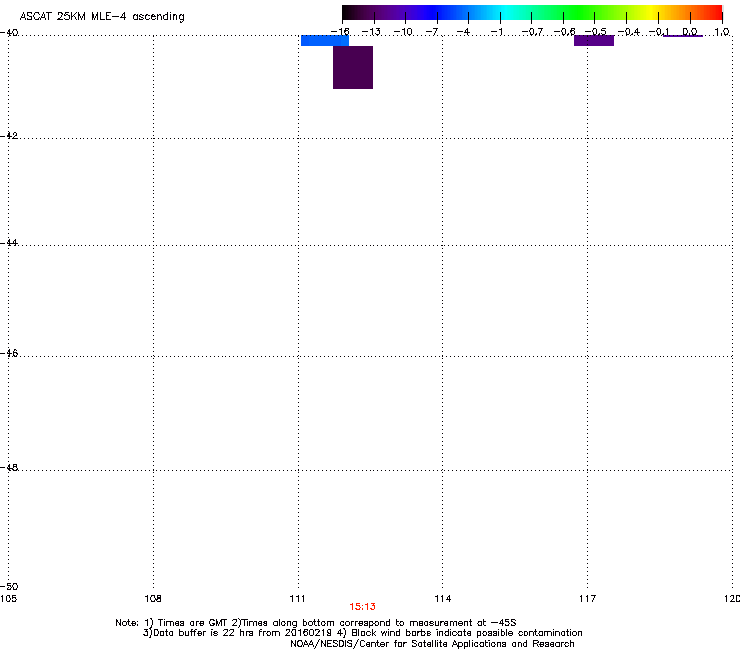
Task: Click the -1 color scale label
Action: [x=496, y=32]
